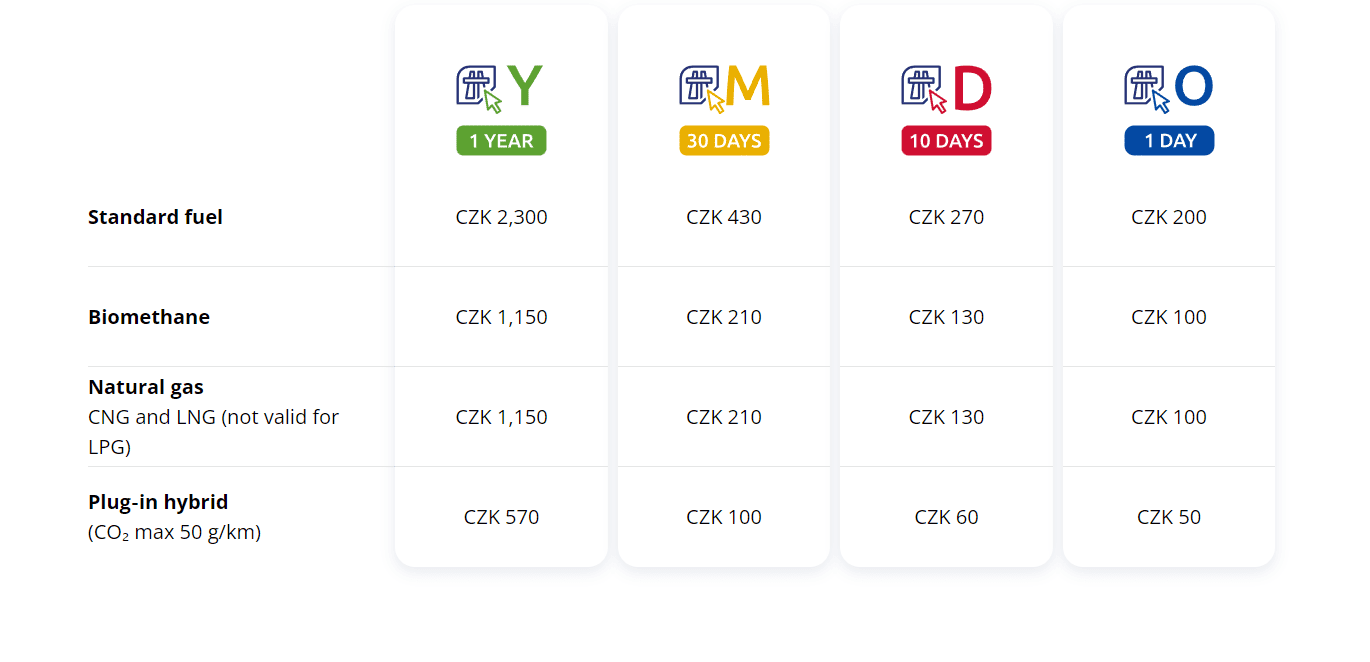
Task: Choose the CZK 200 one-day price
Action: pyautogui.click(x=1169, y=217)
